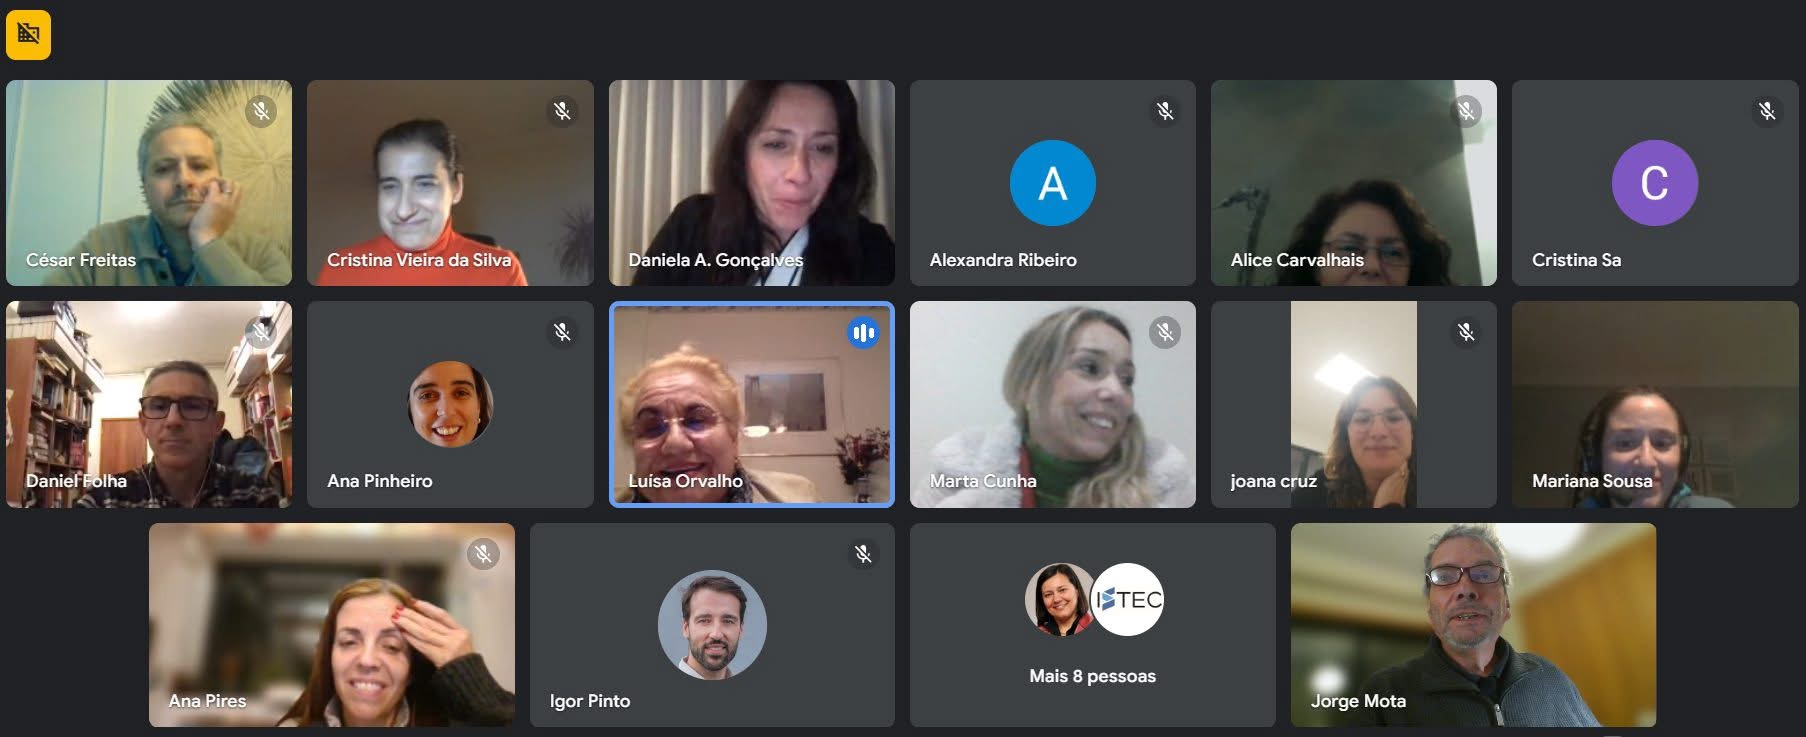Screen dimensions: 1806x737
Task: Click Igor Pinto's profile photo
Action: (712, 625)
